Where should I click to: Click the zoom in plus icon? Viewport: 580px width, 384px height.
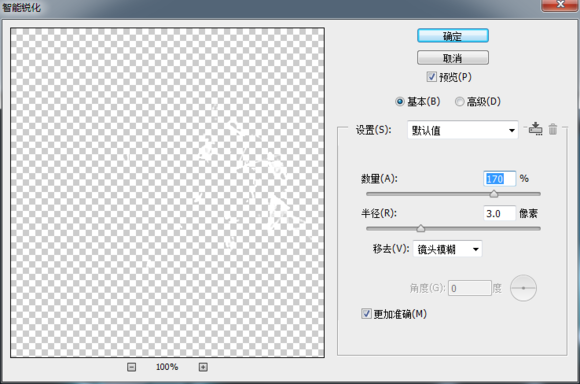tap(203, 367)
